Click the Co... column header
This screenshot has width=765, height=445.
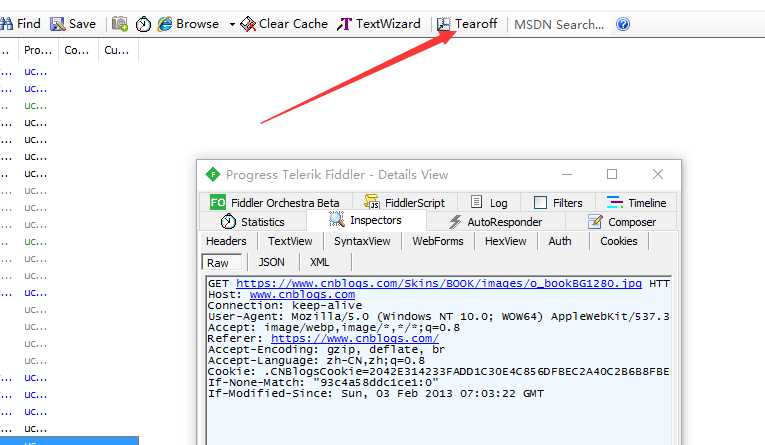point(77,50)
